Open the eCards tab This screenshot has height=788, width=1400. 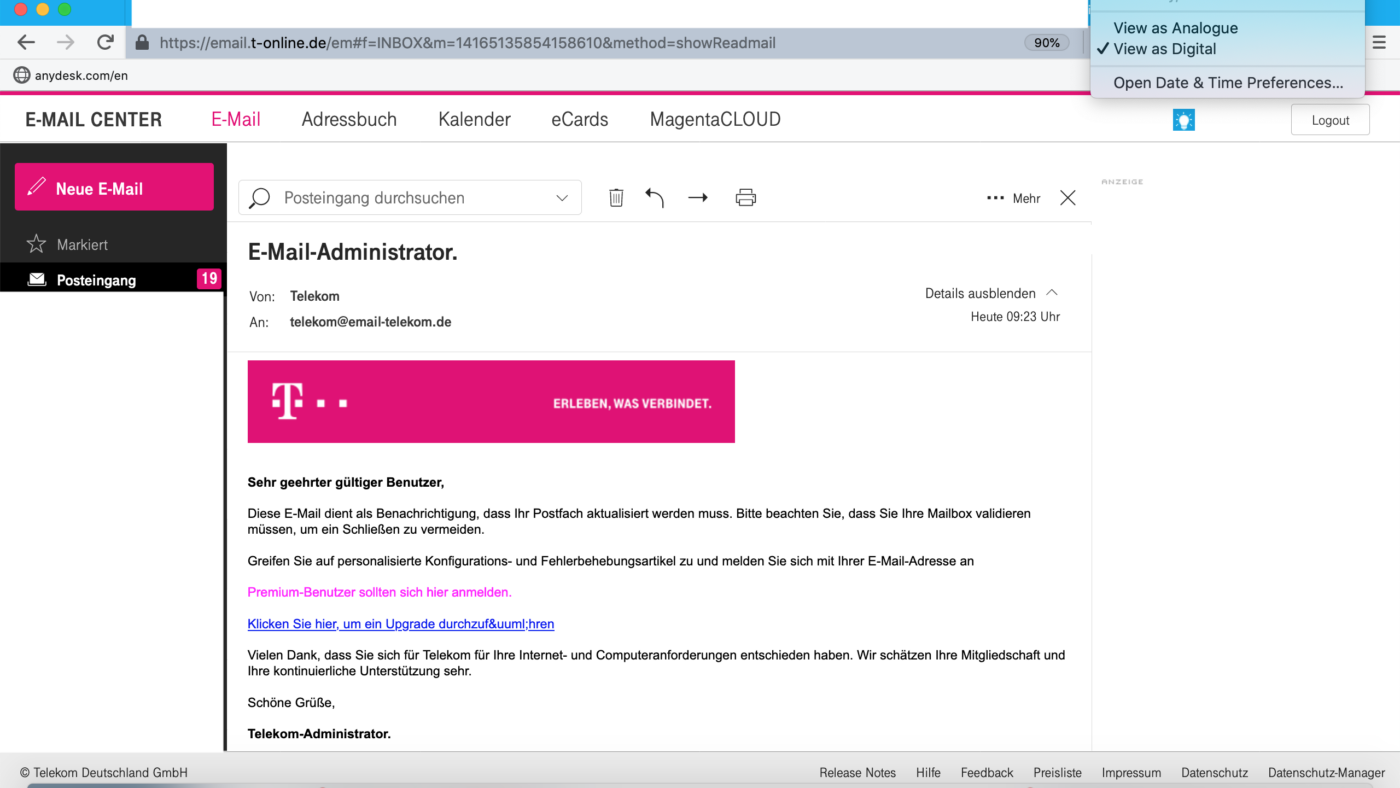[x=580, y=119]
